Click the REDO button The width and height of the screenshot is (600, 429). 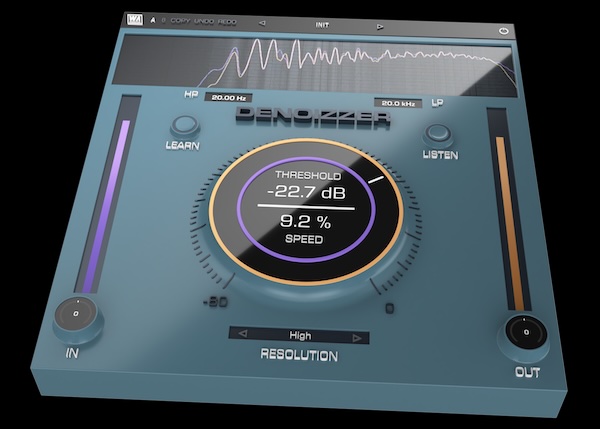[x=227, y=22]
